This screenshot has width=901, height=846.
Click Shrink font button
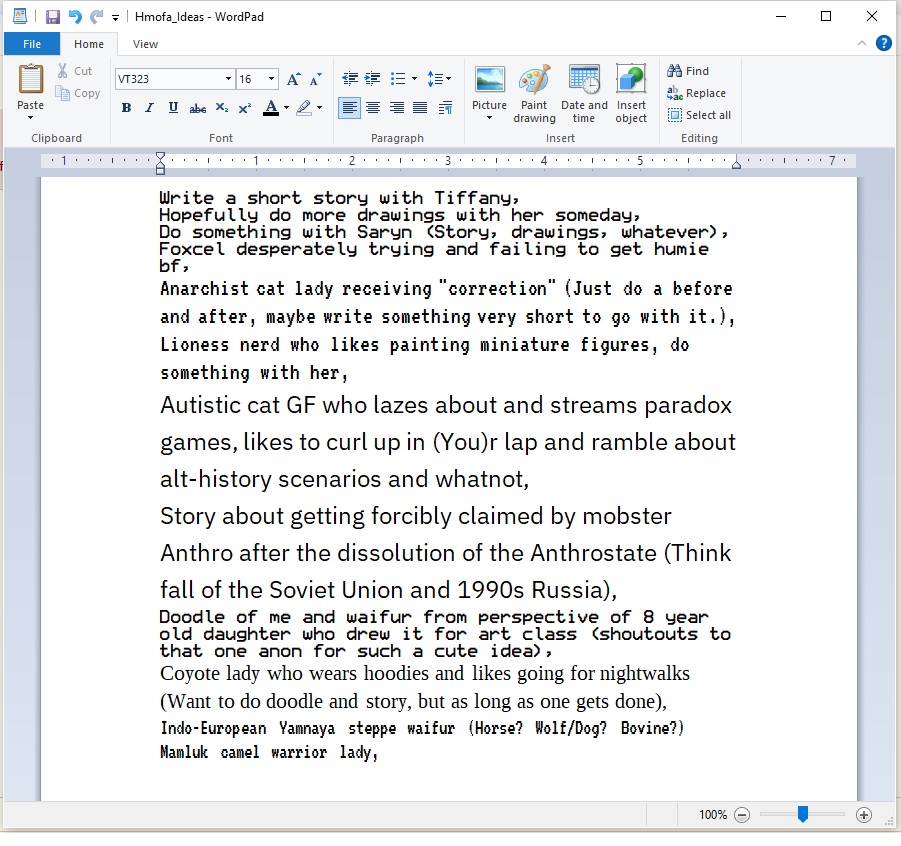click(315, 79)
